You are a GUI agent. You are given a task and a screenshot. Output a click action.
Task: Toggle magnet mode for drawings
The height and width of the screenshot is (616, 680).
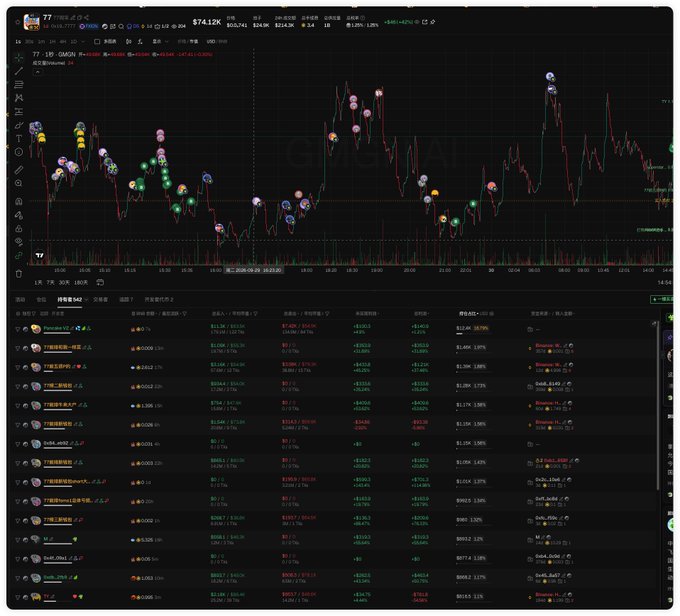[19, 201]
